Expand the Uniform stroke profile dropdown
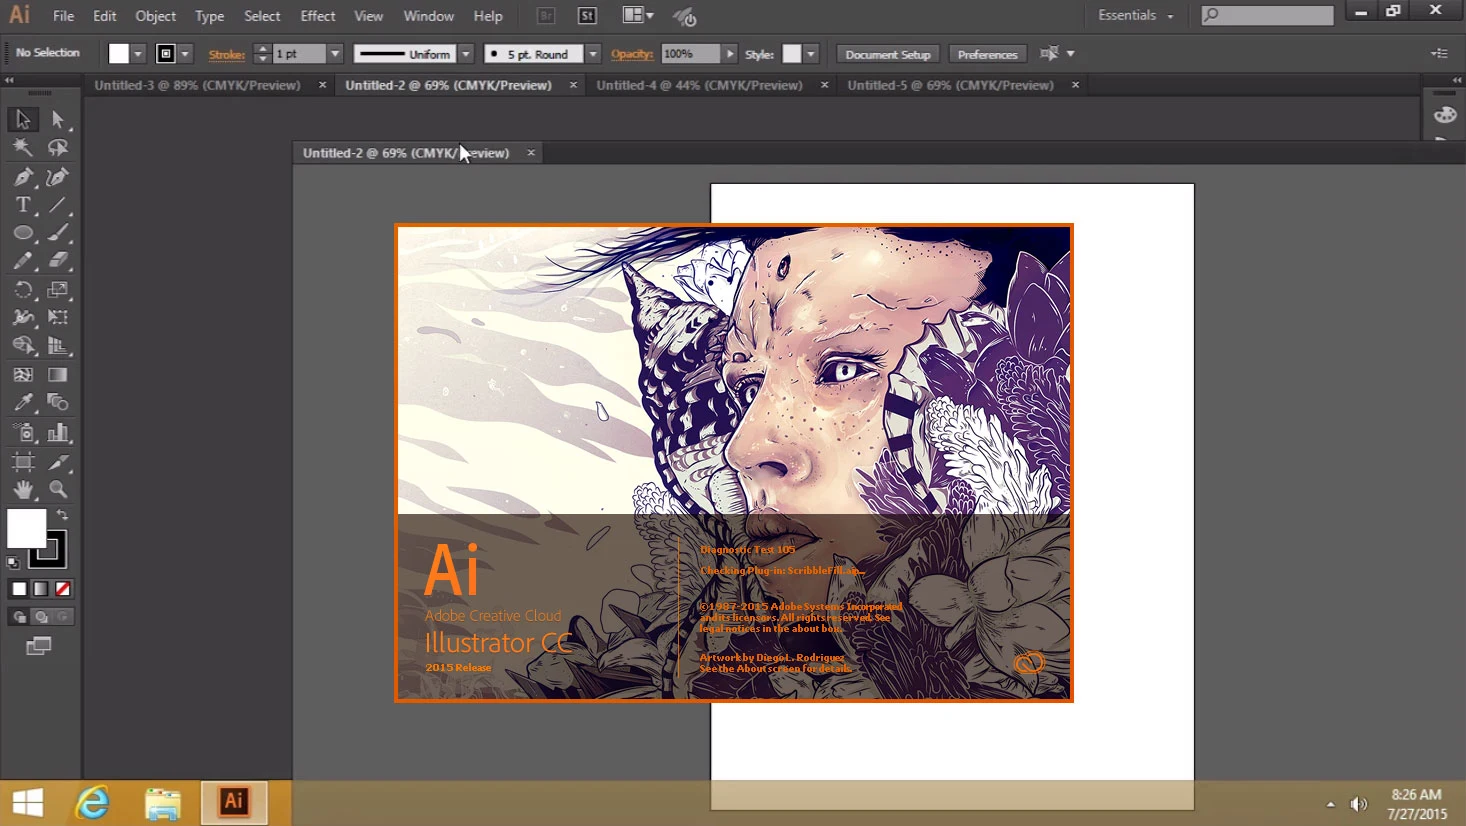 (x=464, y=53)
